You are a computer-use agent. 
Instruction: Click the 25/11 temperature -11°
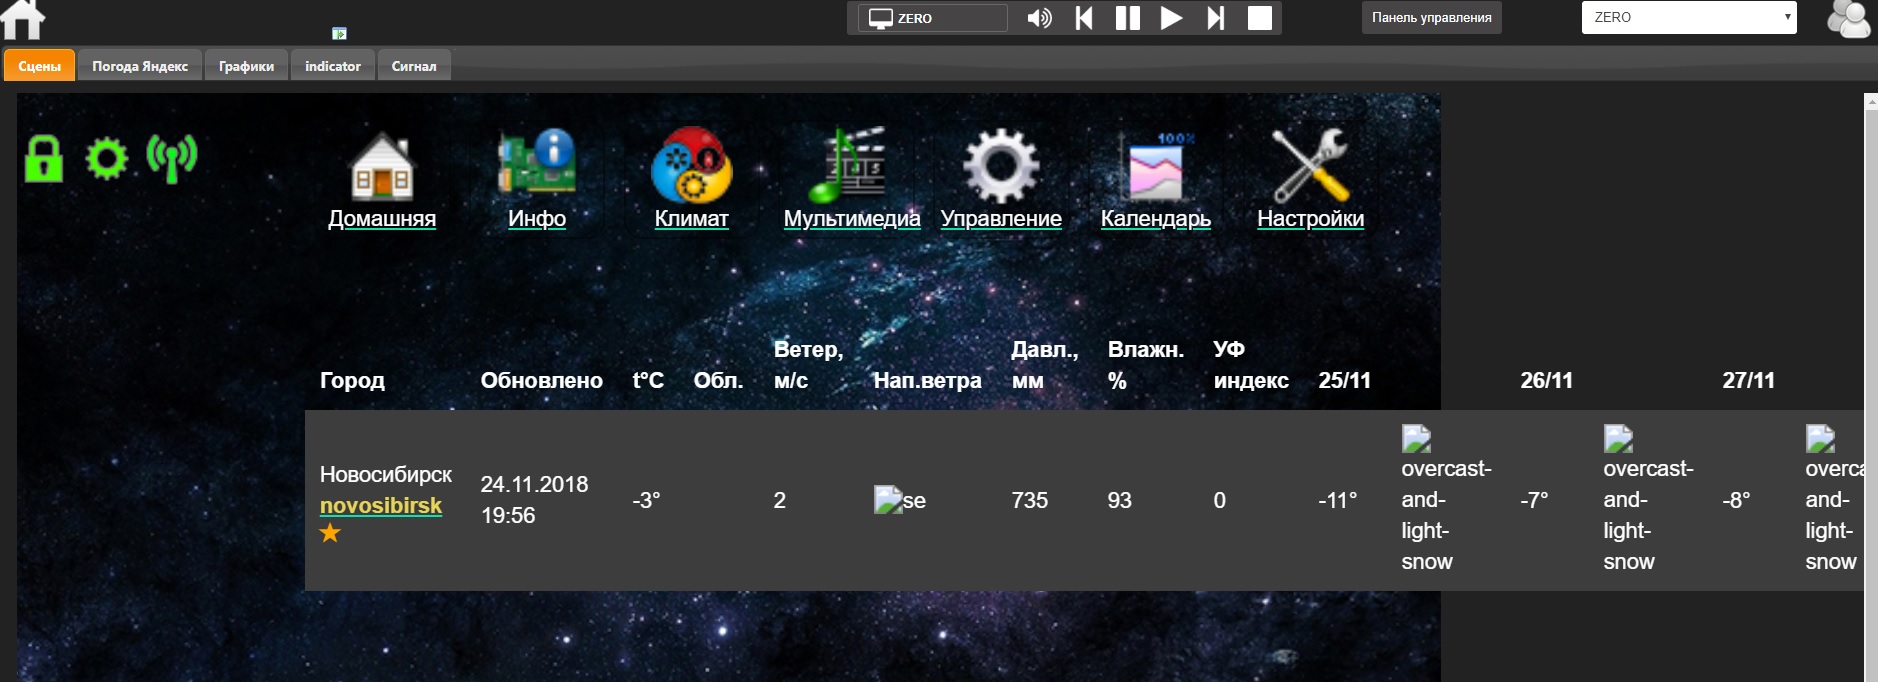pos(1338,500)
